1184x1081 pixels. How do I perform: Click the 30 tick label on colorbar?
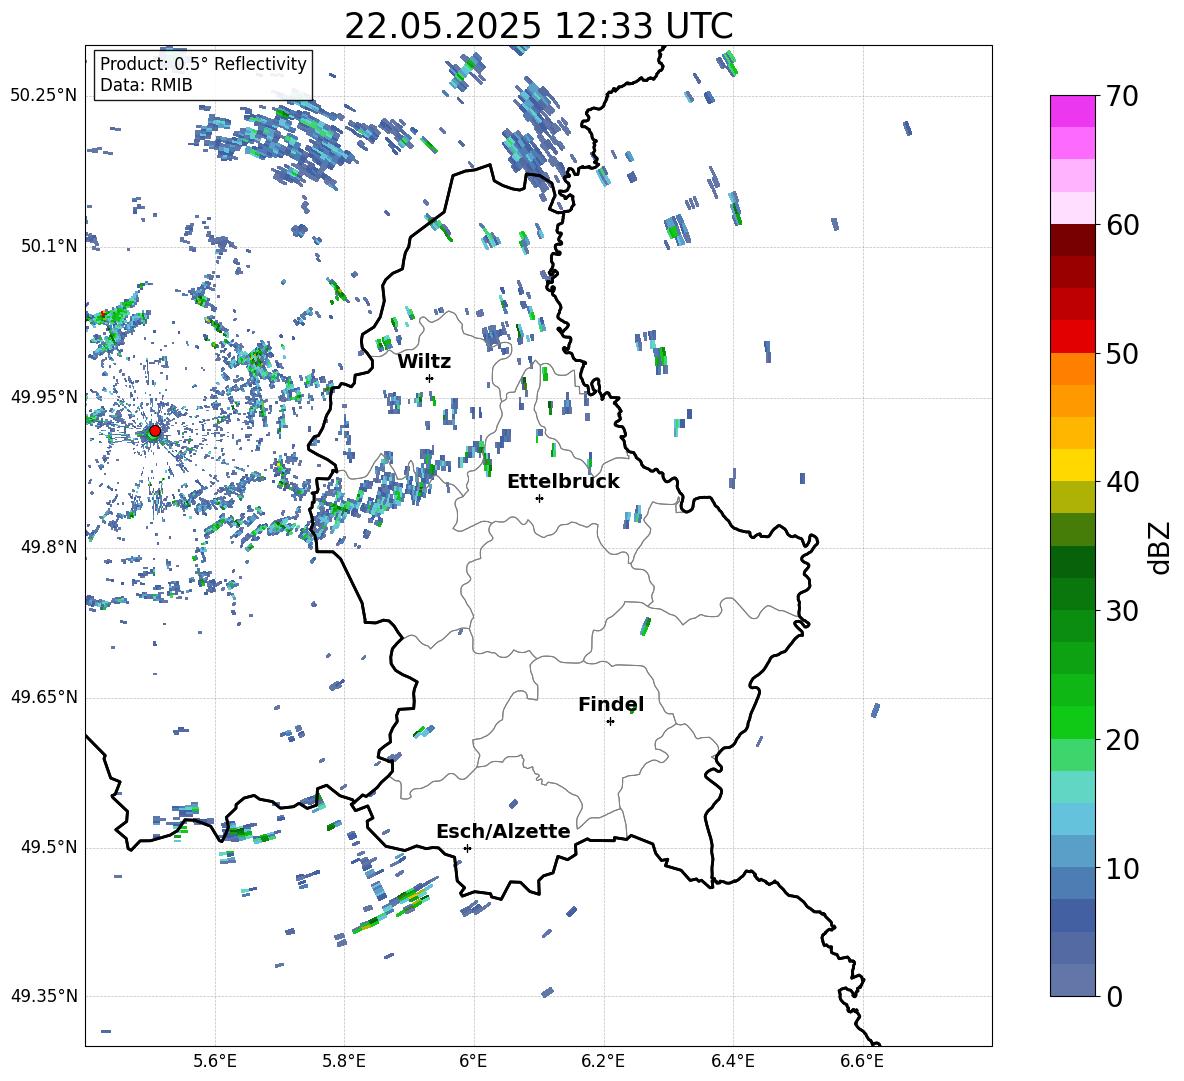[1122, 611]
